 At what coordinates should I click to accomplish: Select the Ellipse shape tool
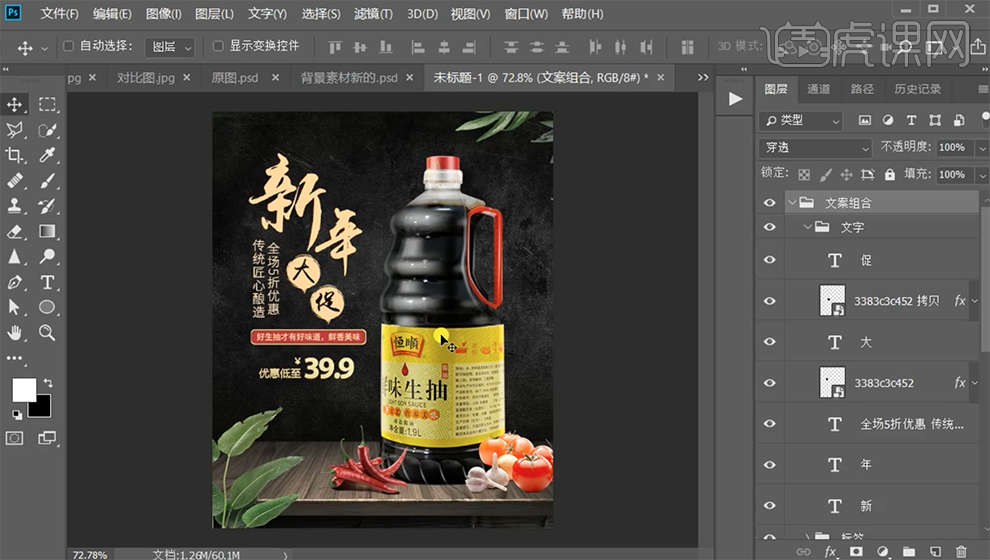pyautogui.click(x=47, y=307)
